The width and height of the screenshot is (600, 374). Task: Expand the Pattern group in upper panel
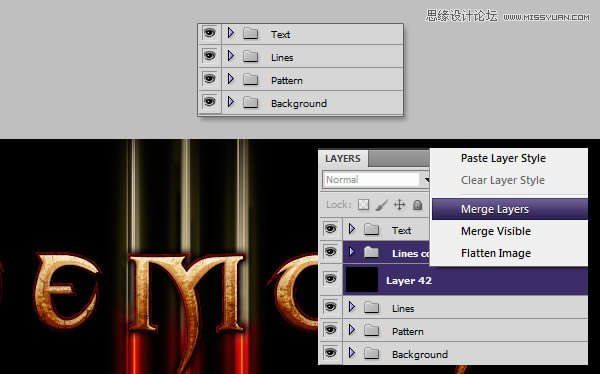(x=230, y=79)
